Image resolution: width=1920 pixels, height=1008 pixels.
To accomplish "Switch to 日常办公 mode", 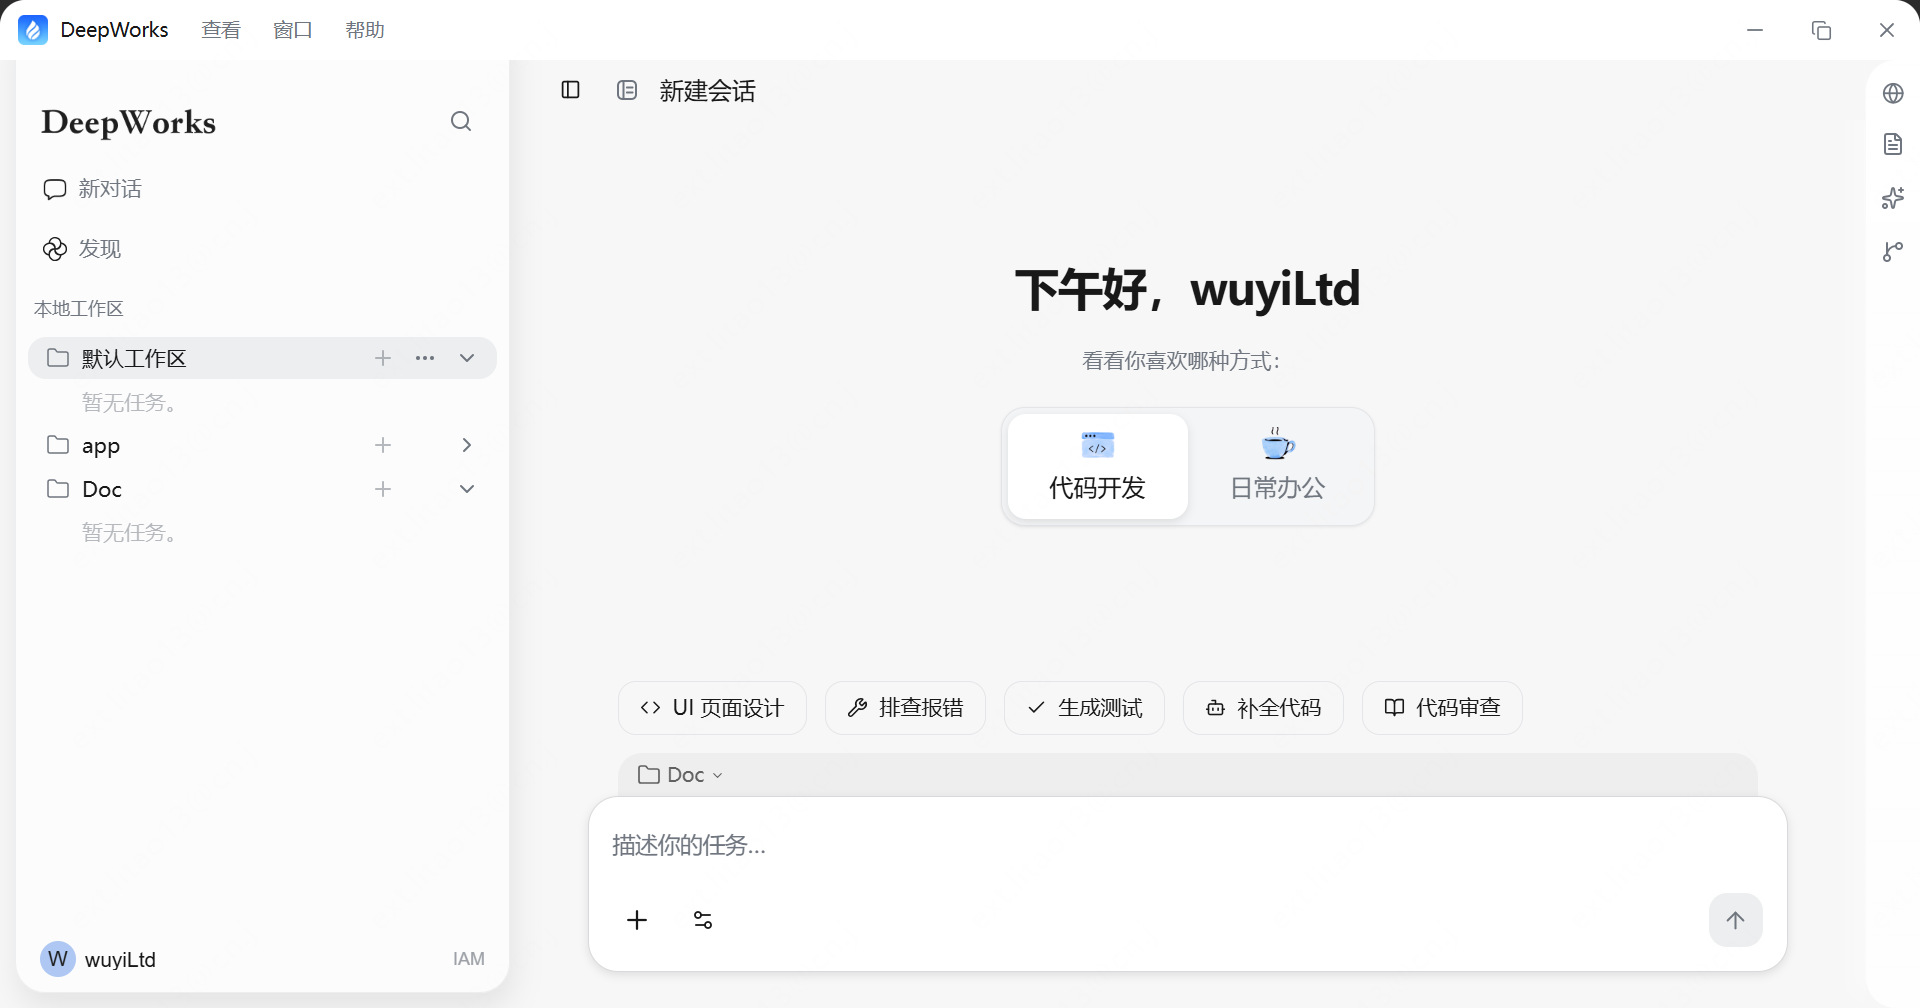I will [1278, 466].
